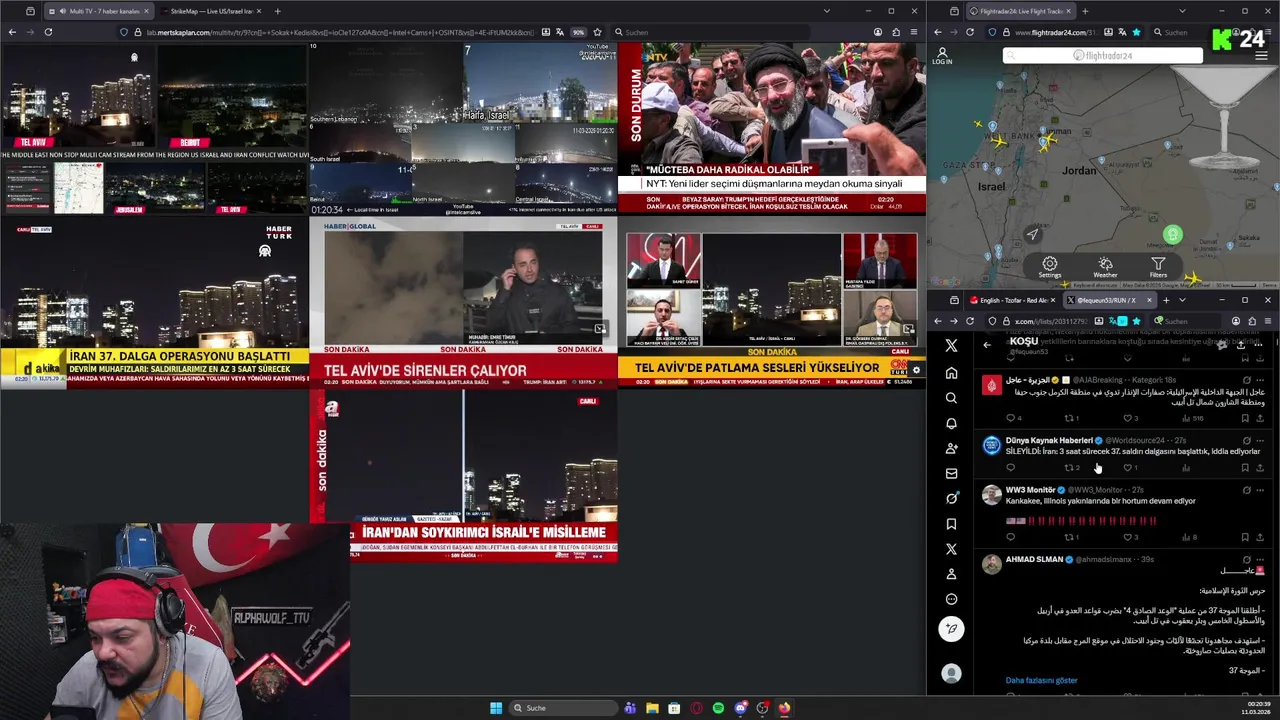Viewport: 1280px width, 720px height.
Task: Open X Messages envelope icon
Action: tap(951, 473)
